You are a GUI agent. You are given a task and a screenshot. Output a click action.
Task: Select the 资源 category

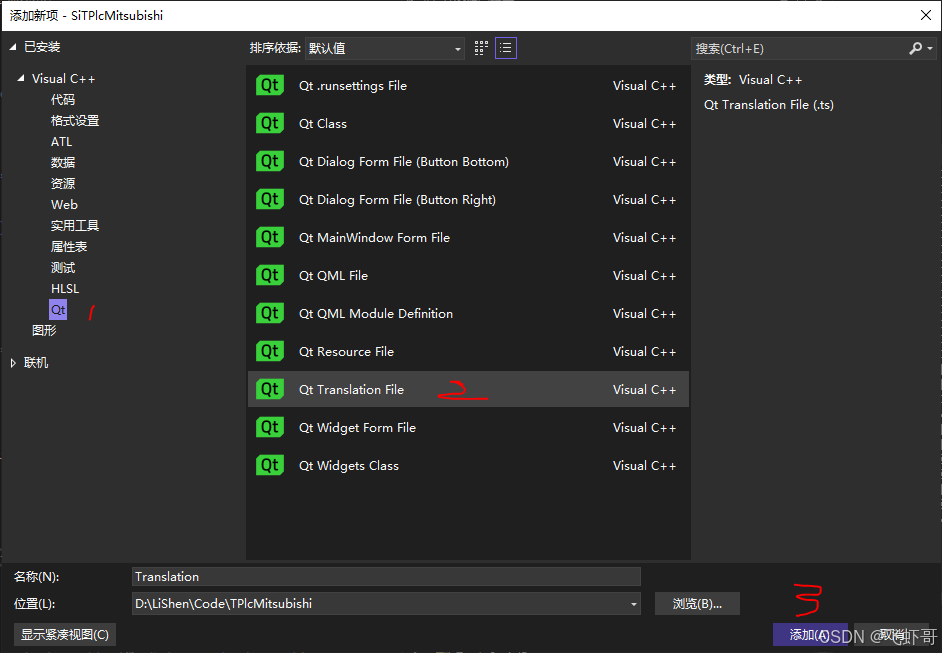pyautogui.click(x=63, y=184)
